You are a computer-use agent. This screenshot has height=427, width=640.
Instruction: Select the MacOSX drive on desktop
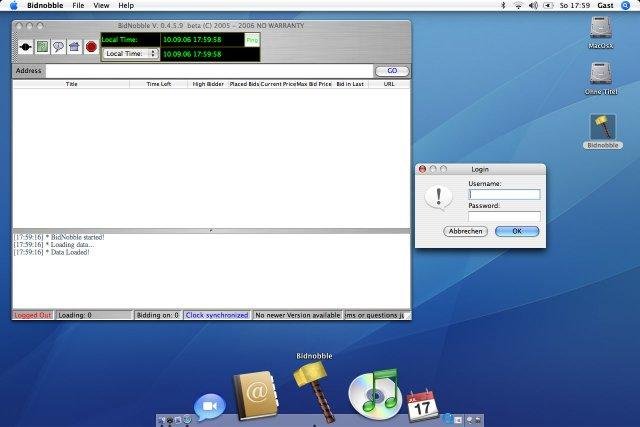point(601,33)
